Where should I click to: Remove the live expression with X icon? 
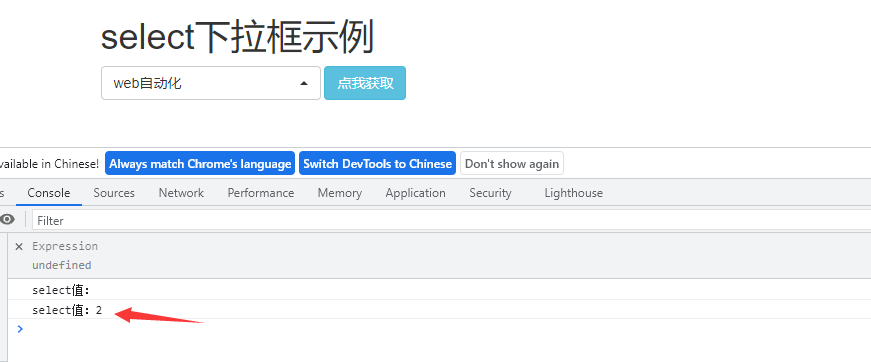tap(19, 247)
